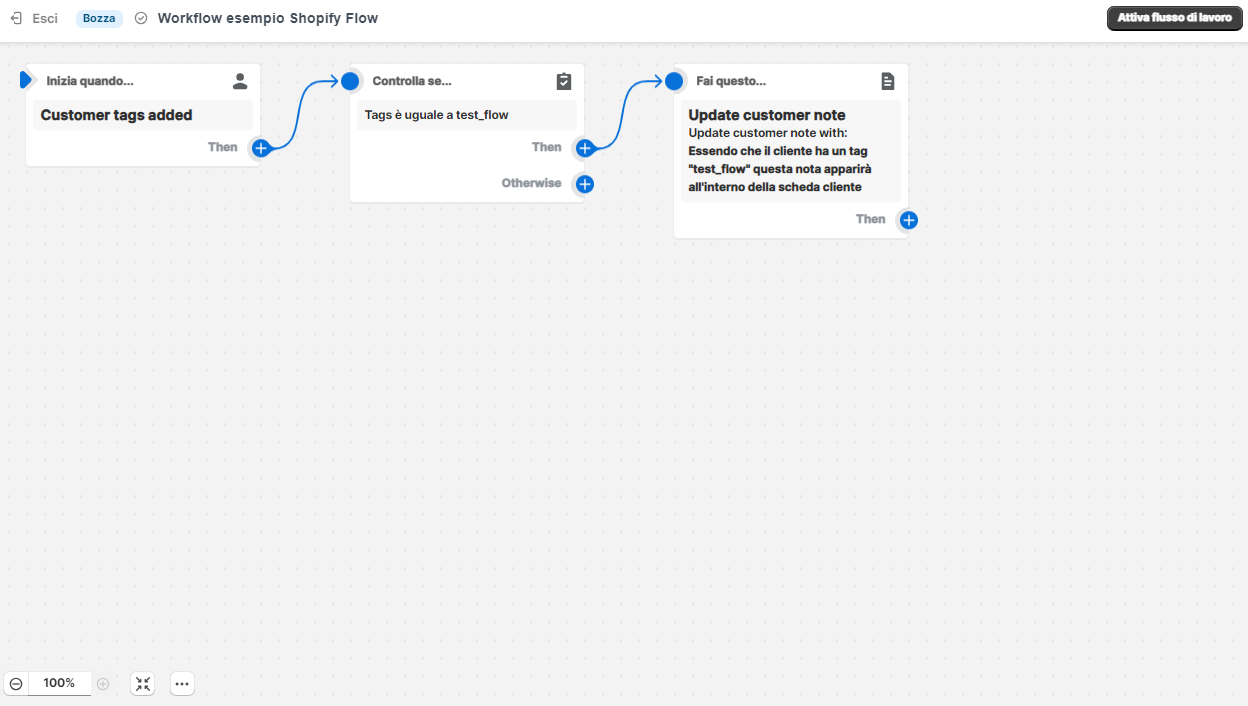Fit workflow to screen with arrows icon

tap(143, 683)
